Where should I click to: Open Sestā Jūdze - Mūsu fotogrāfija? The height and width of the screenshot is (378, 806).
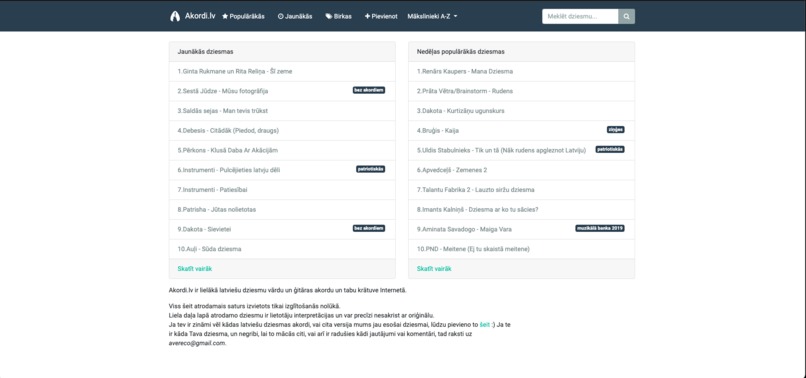(x=223, y=91)
